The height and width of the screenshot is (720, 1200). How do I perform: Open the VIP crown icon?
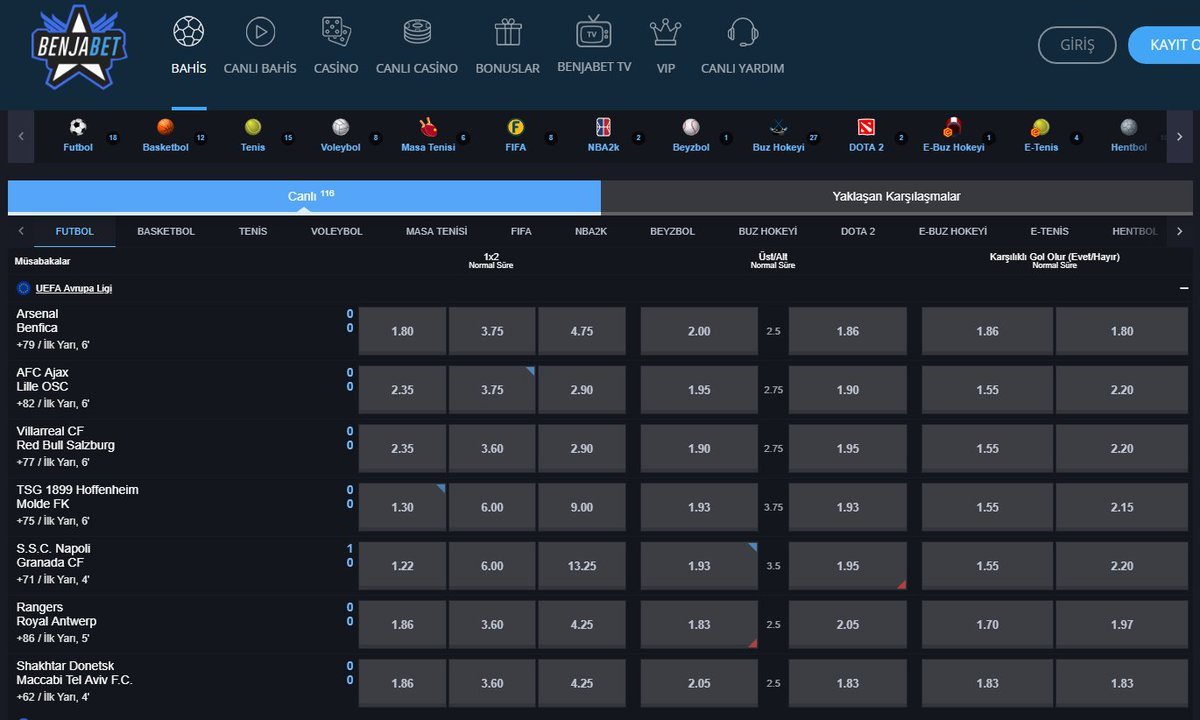[x=666, y=32]
